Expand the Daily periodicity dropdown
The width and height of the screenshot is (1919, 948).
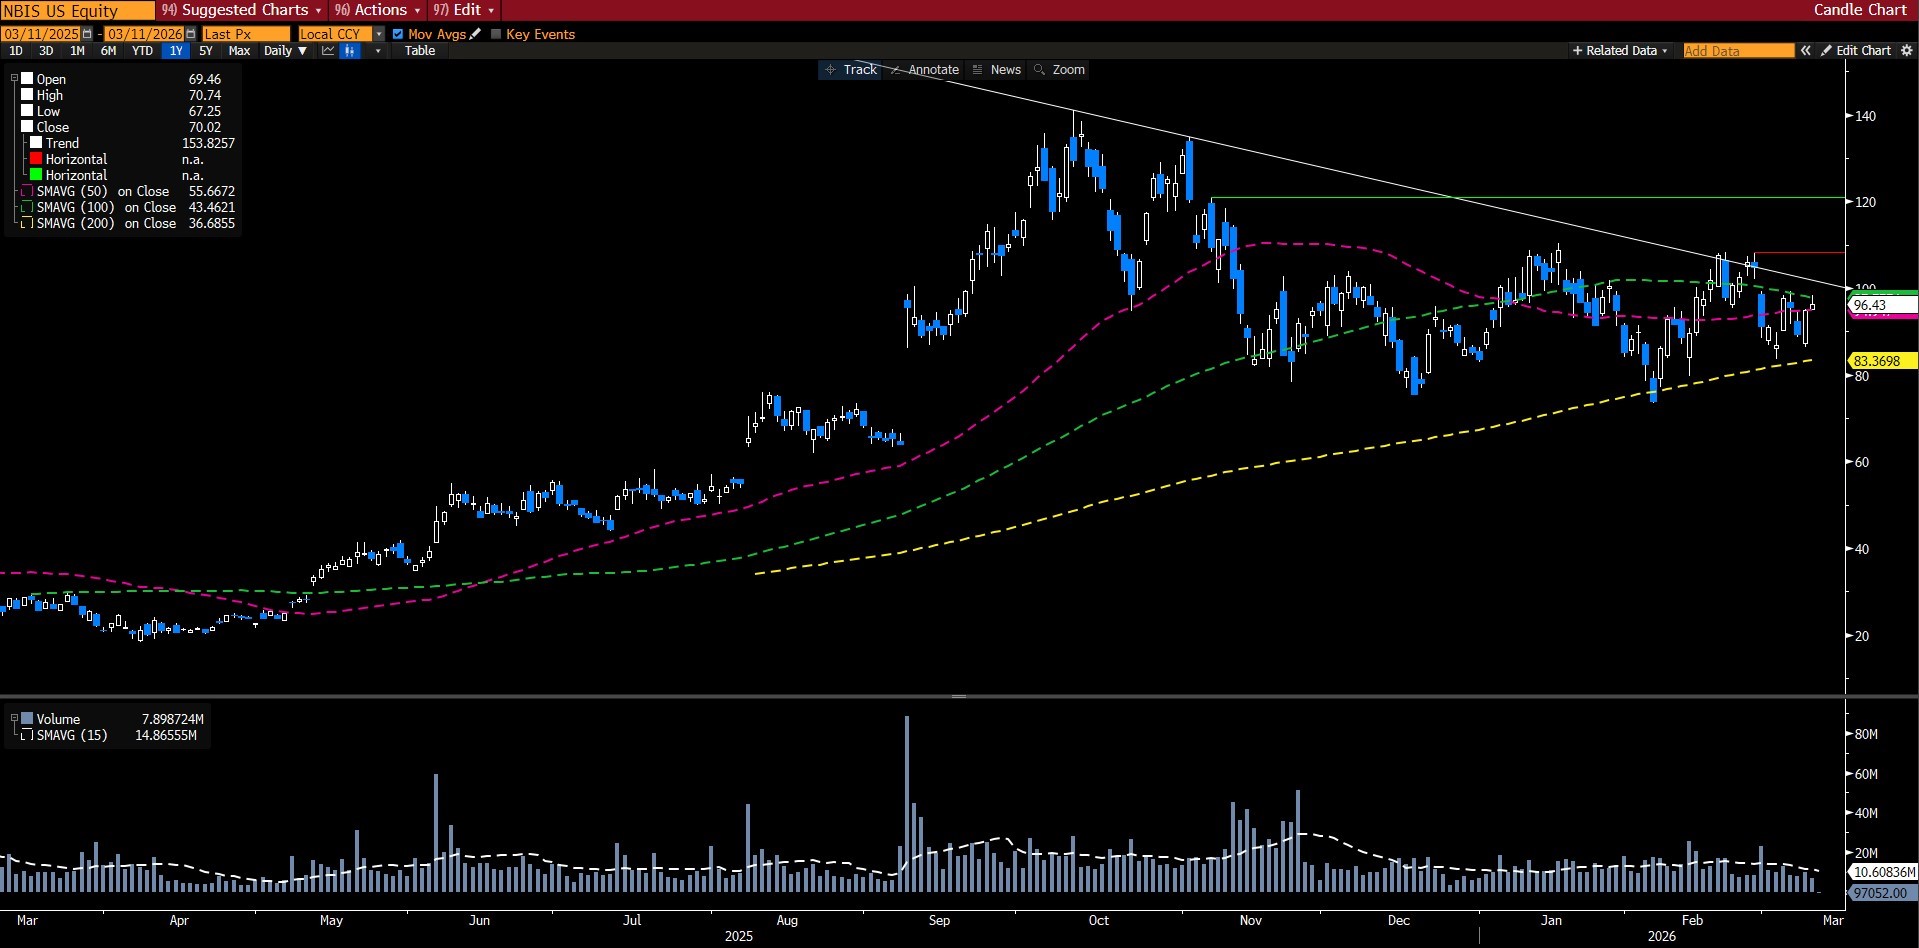click(285, 51)
